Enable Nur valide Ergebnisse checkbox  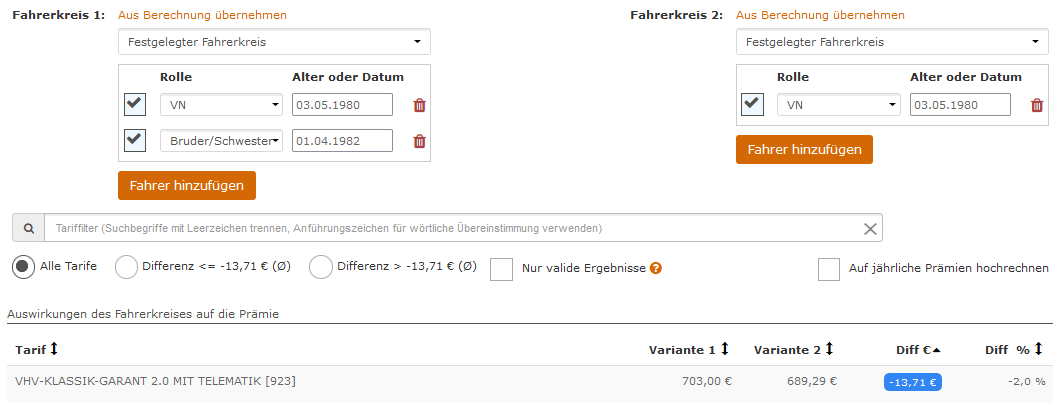coord(501,269)
